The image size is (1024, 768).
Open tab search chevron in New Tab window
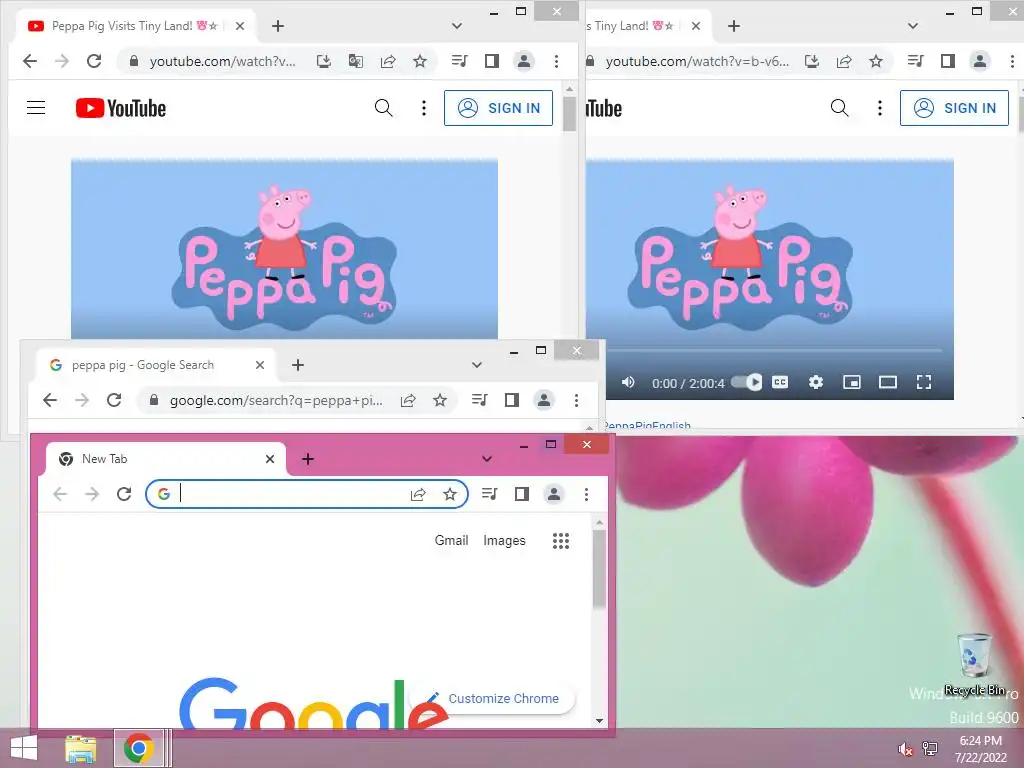[487, 459]
